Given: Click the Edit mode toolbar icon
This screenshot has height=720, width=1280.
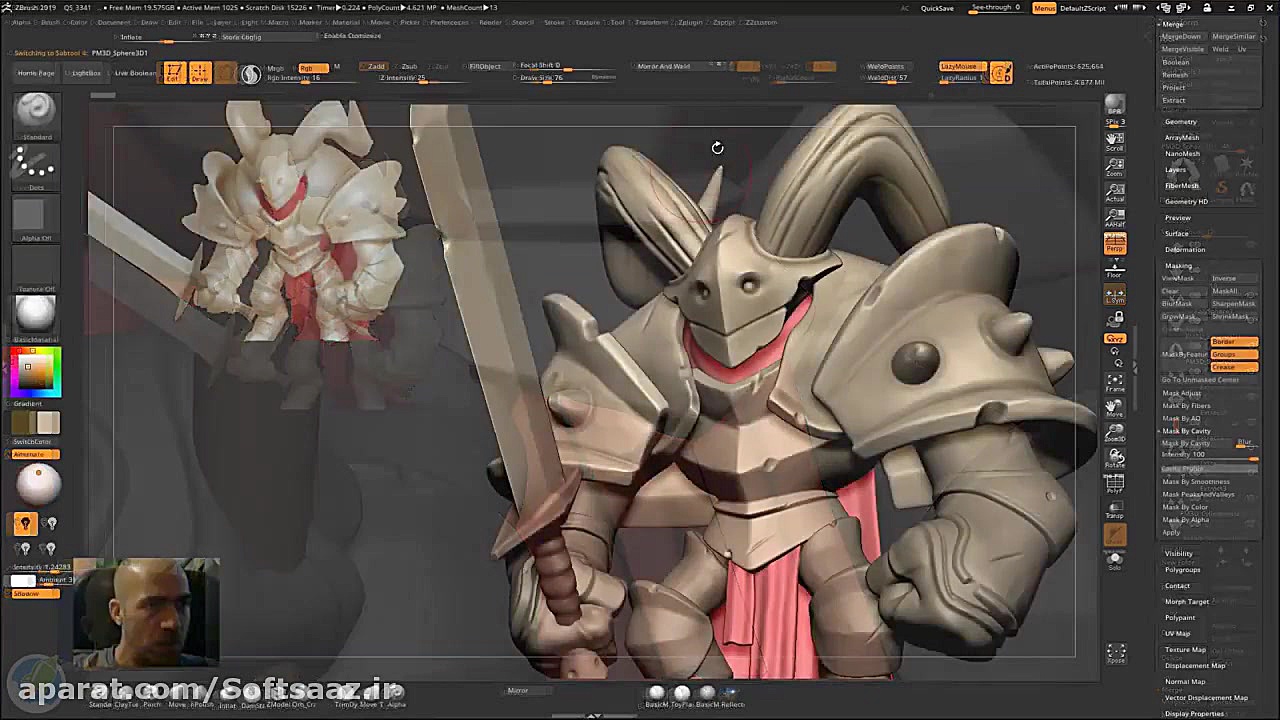Looking at the screenshot, I should tap(174, 71).
